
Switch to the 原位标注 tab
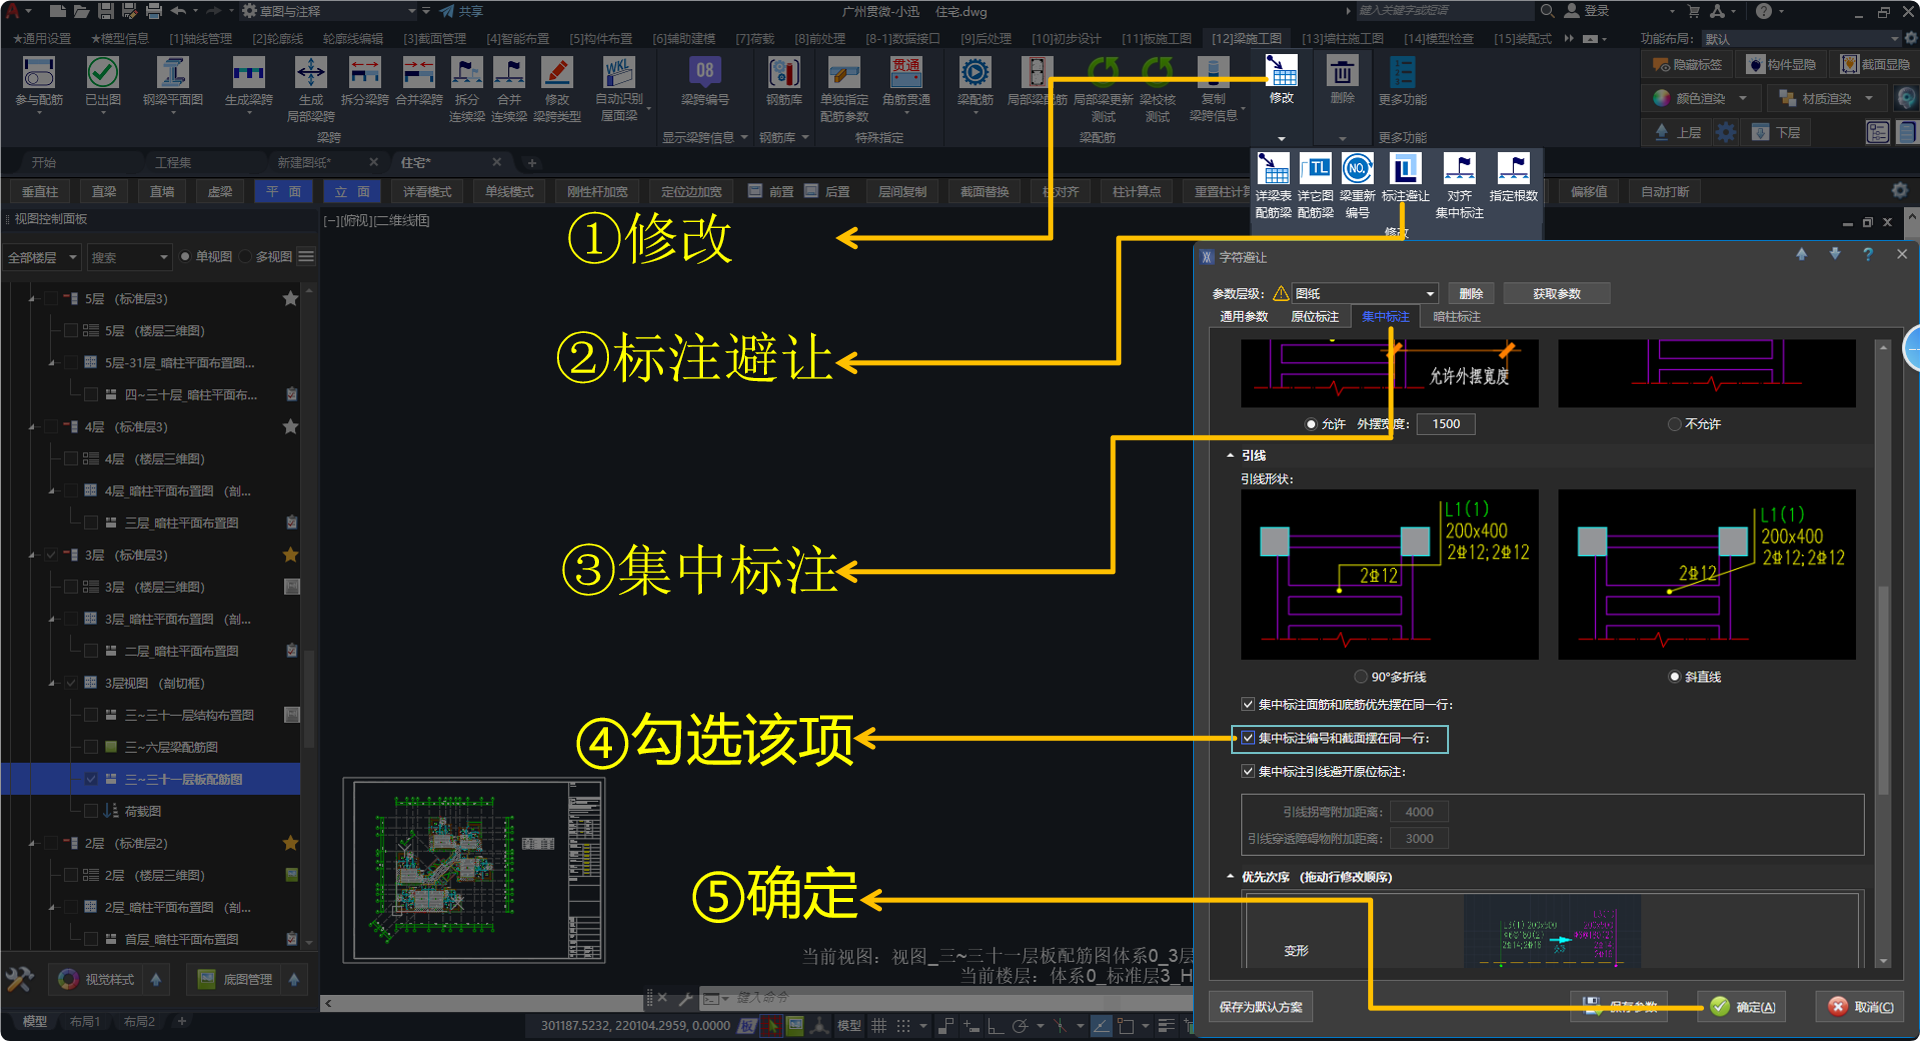coord(1314,317)
